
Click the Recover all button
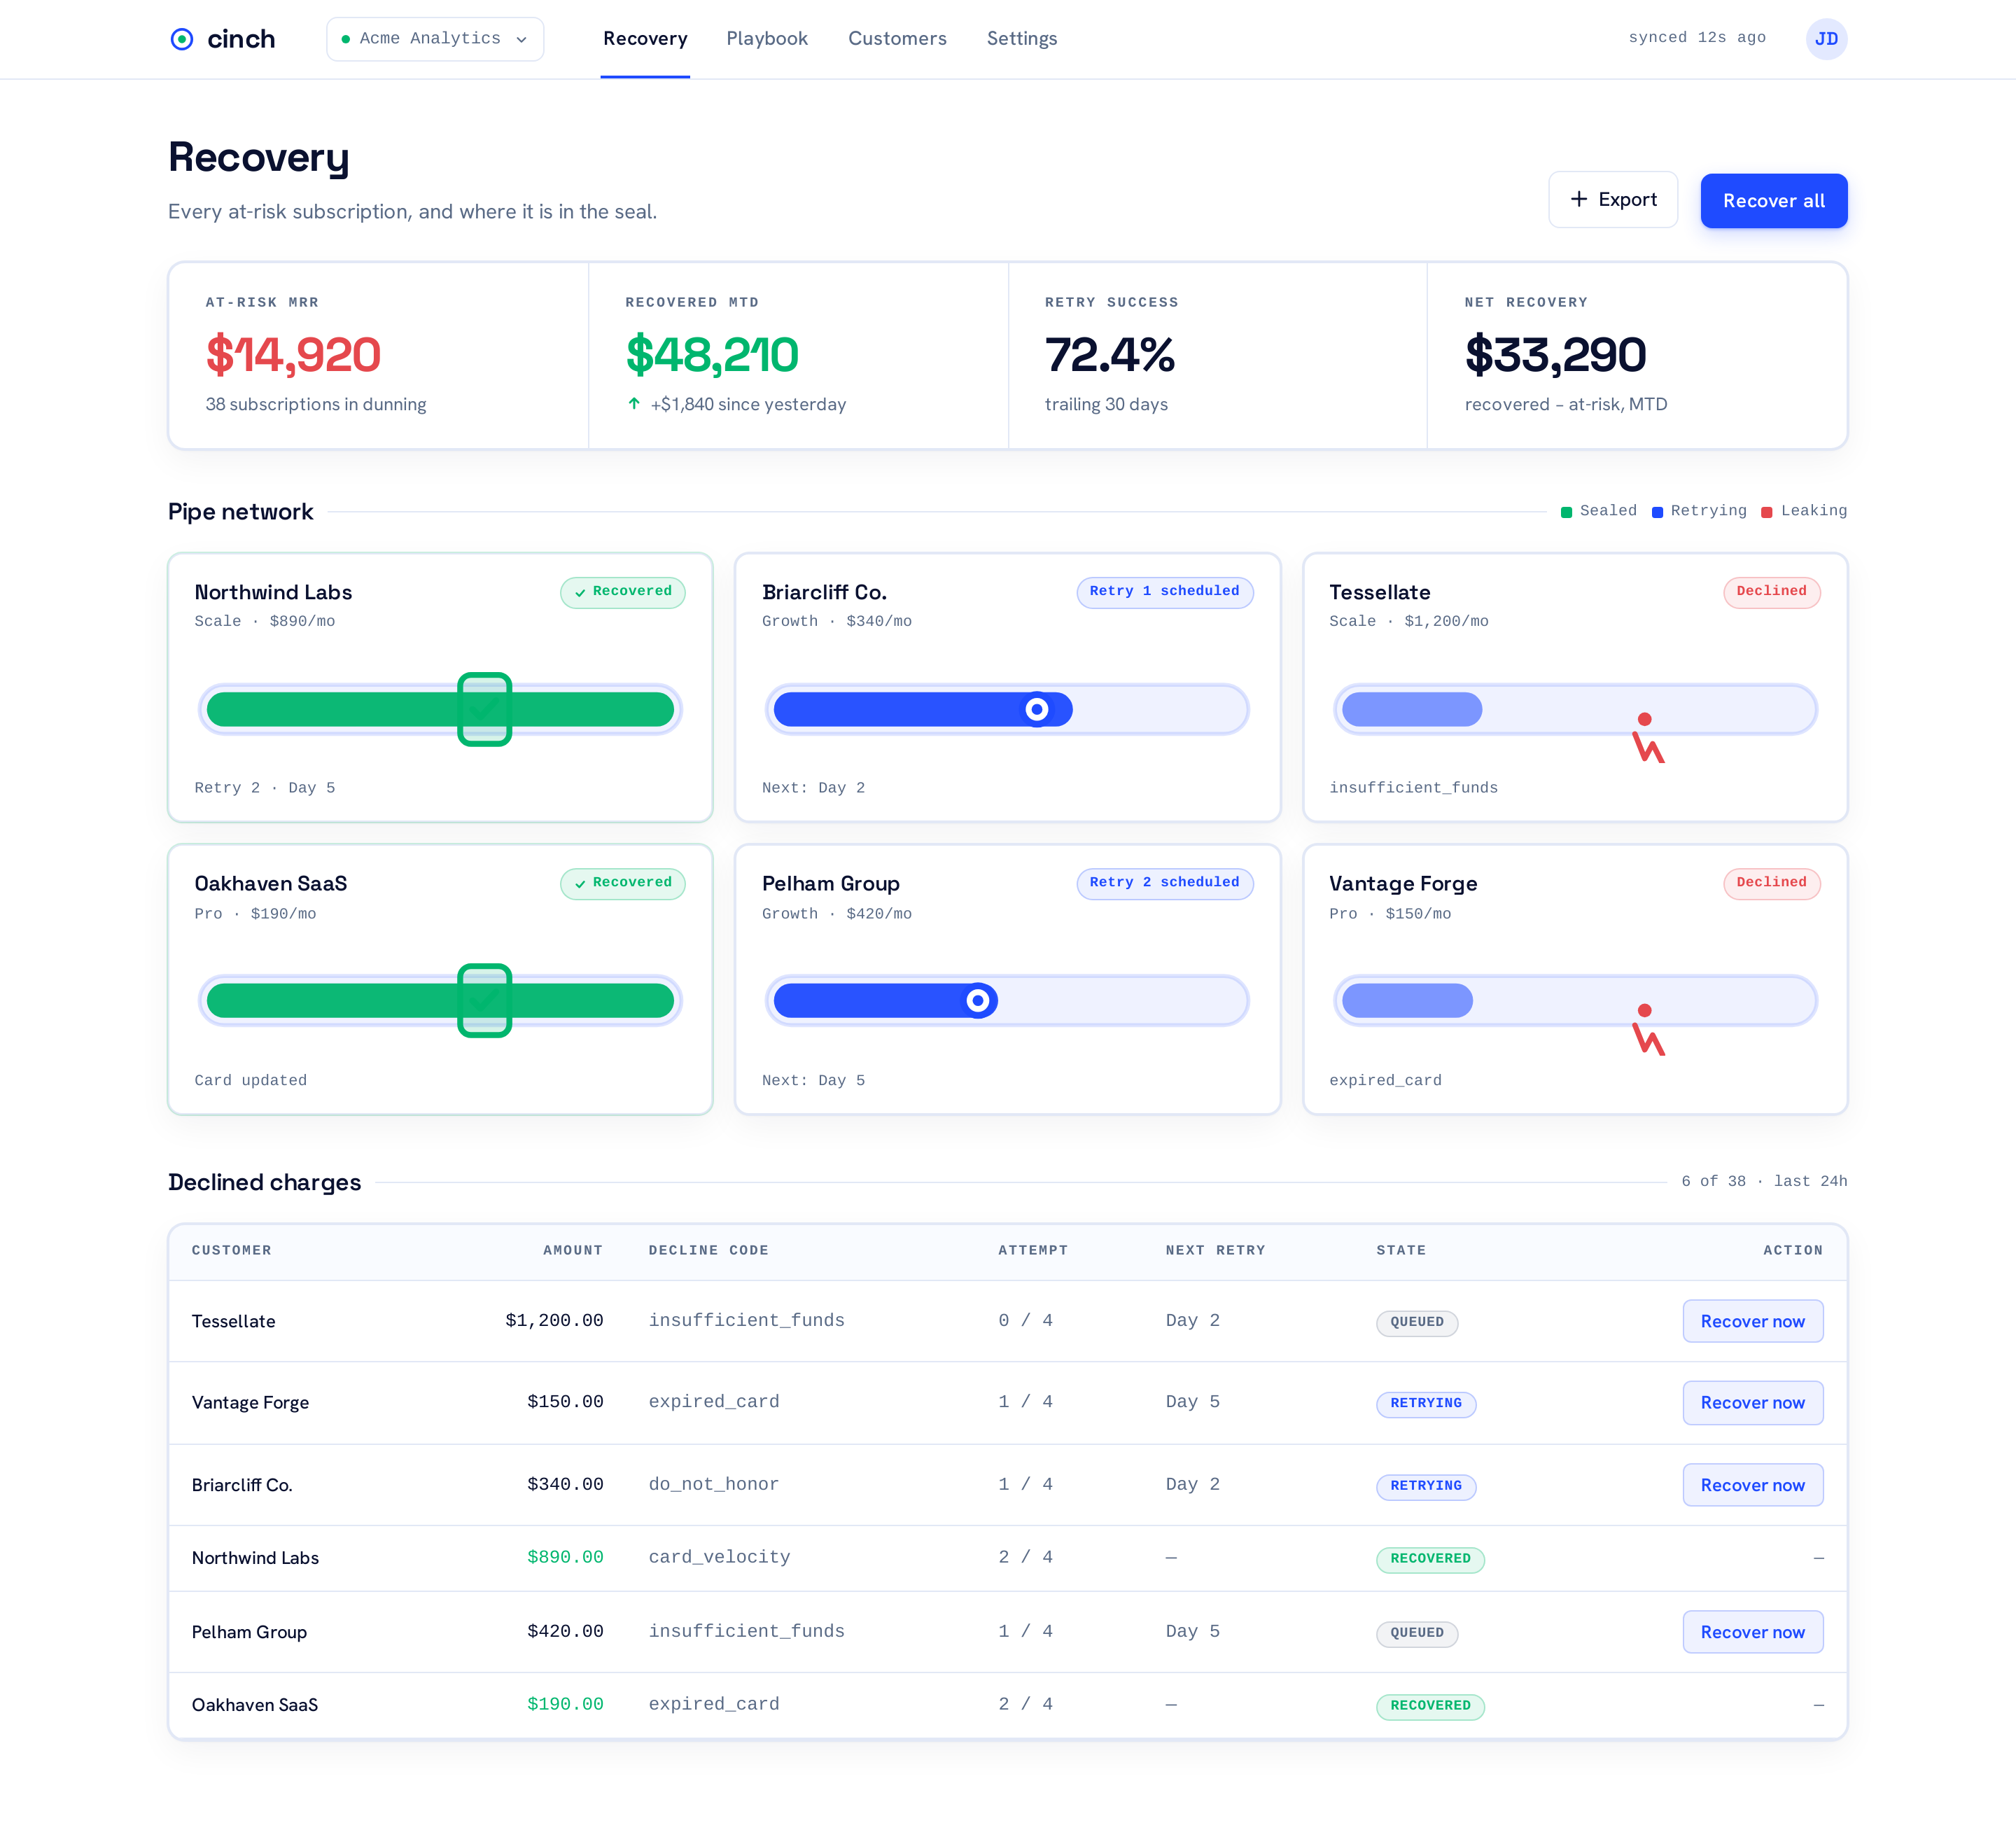point(1774,201)
